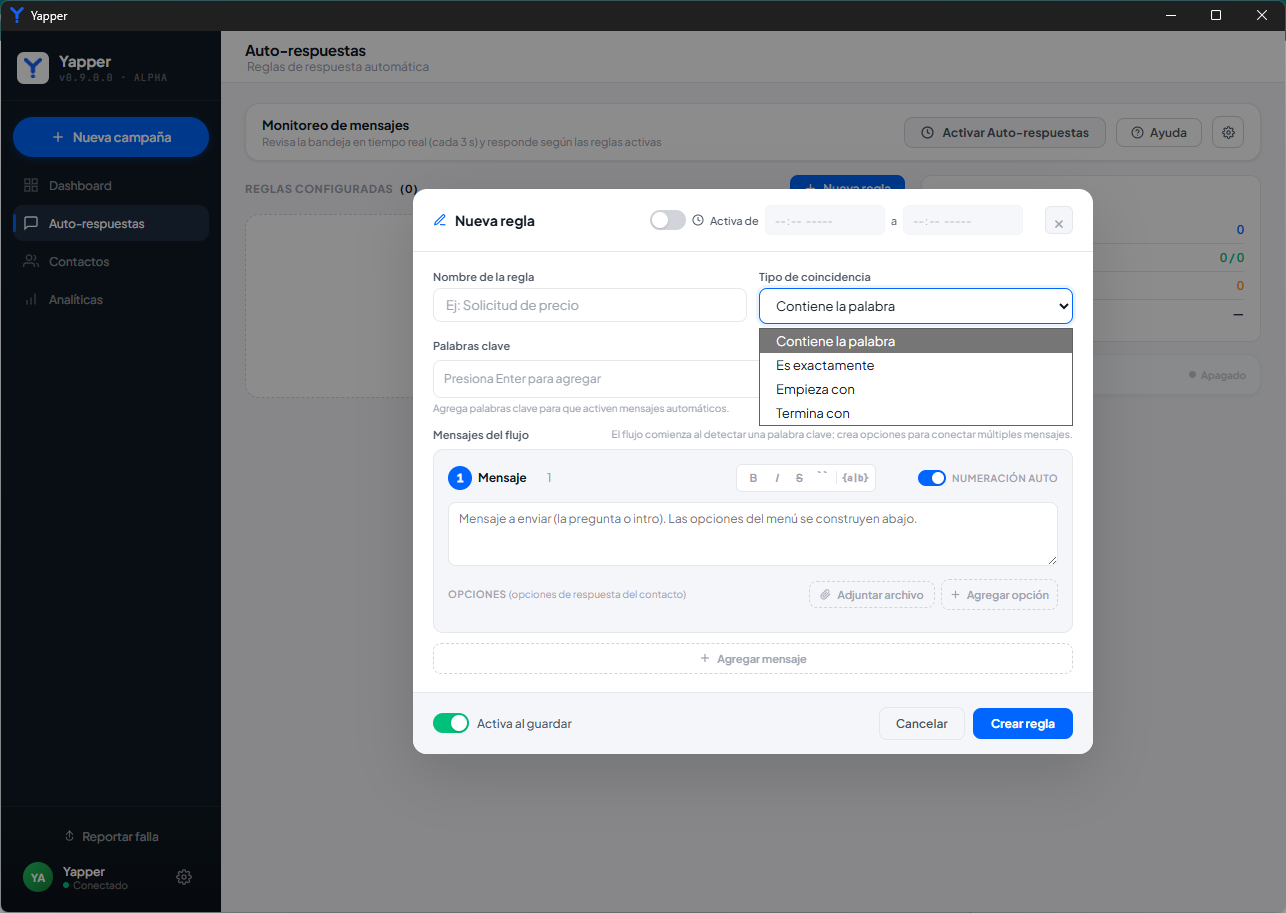The width and height of the screenshot is (1286, 913).
Task: Click Activar Auto-respuestas button
Action: click(1004, 132)
